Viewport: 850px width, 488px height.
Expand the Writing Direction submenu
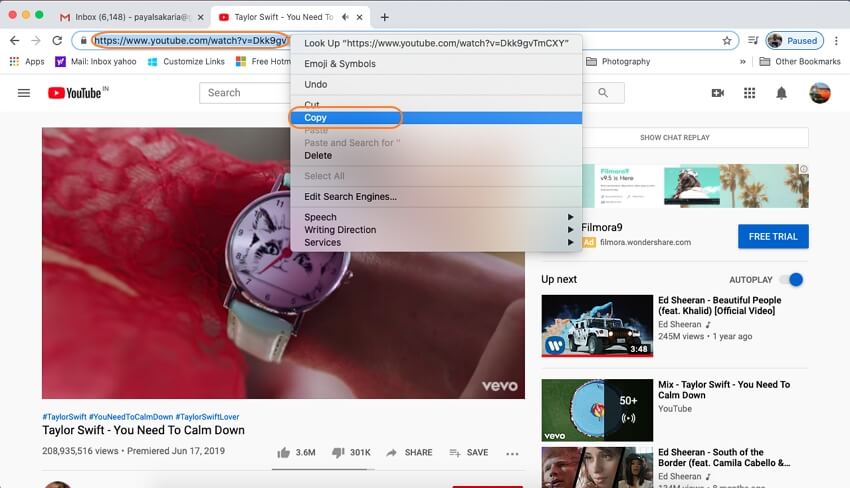436,229
